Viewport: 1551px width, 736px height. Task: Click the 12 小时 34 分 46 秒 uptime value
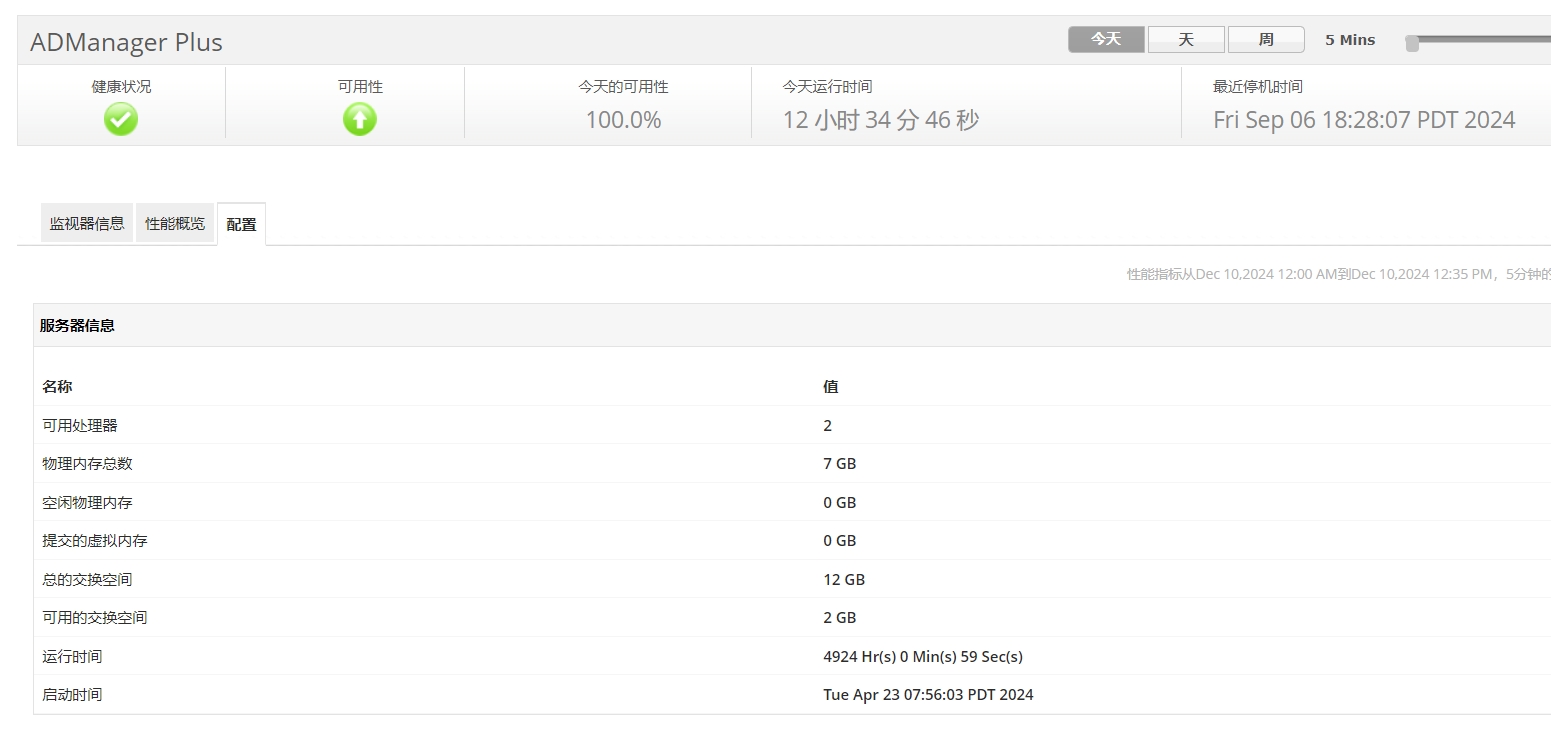pyautogui.click(x=881, y=120)
